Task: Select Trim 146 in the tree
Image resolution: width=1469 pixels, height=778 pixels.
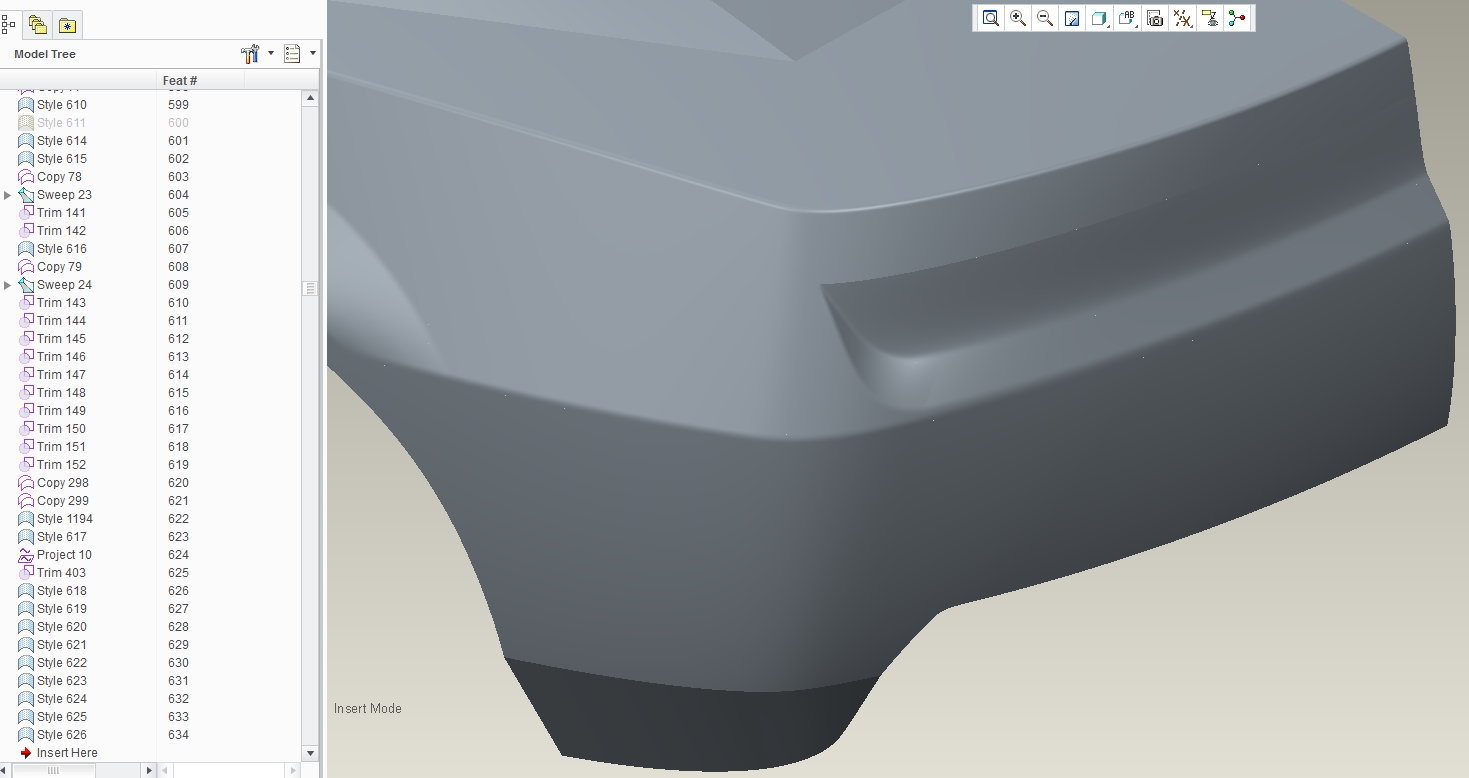Action: (61, 357)
